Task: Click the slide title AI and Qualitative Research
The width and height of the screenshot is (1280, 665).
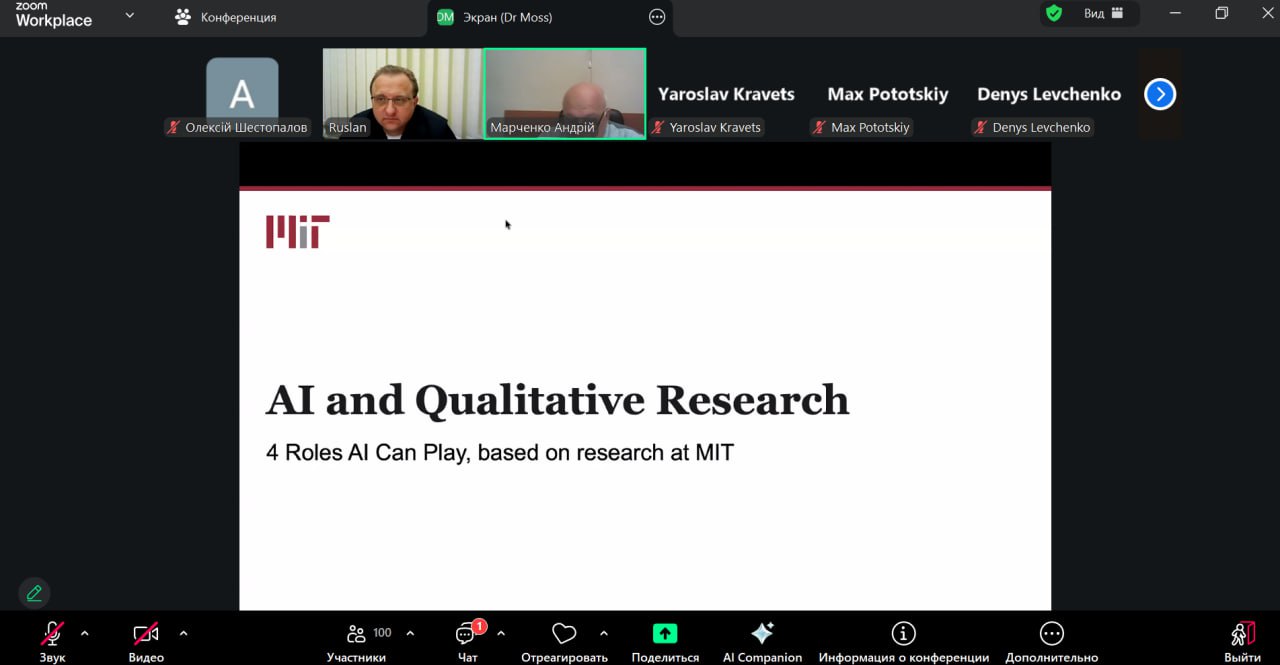Action: [x=557, y=400]
